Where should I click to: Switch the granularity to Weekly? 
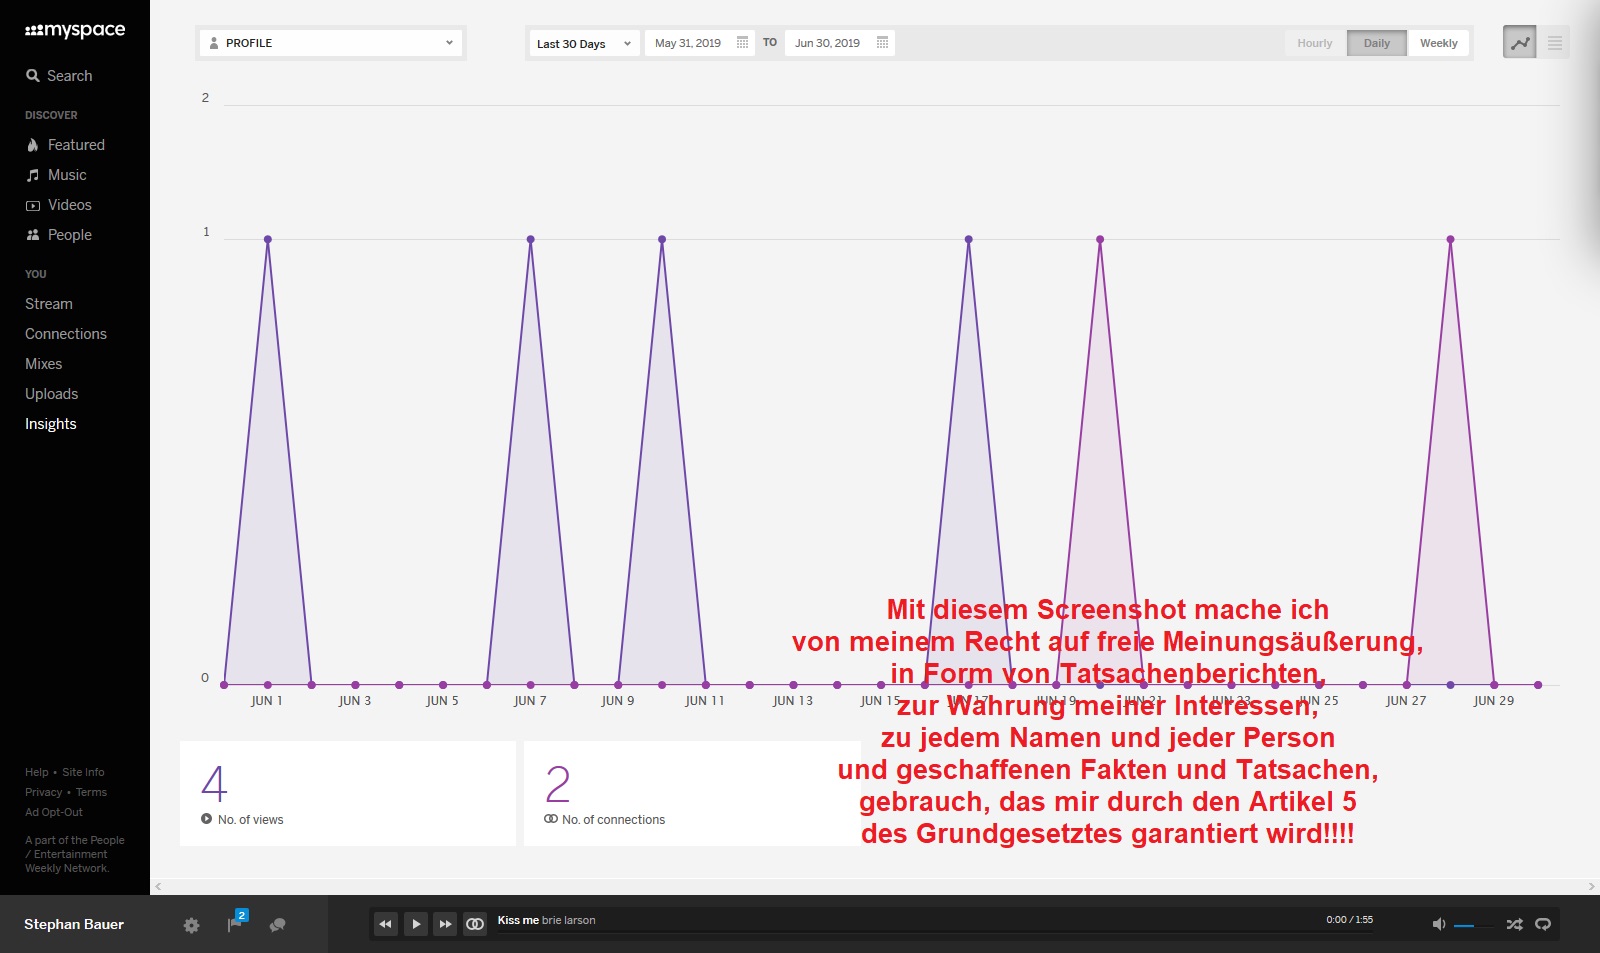(x=1439, y=43)
